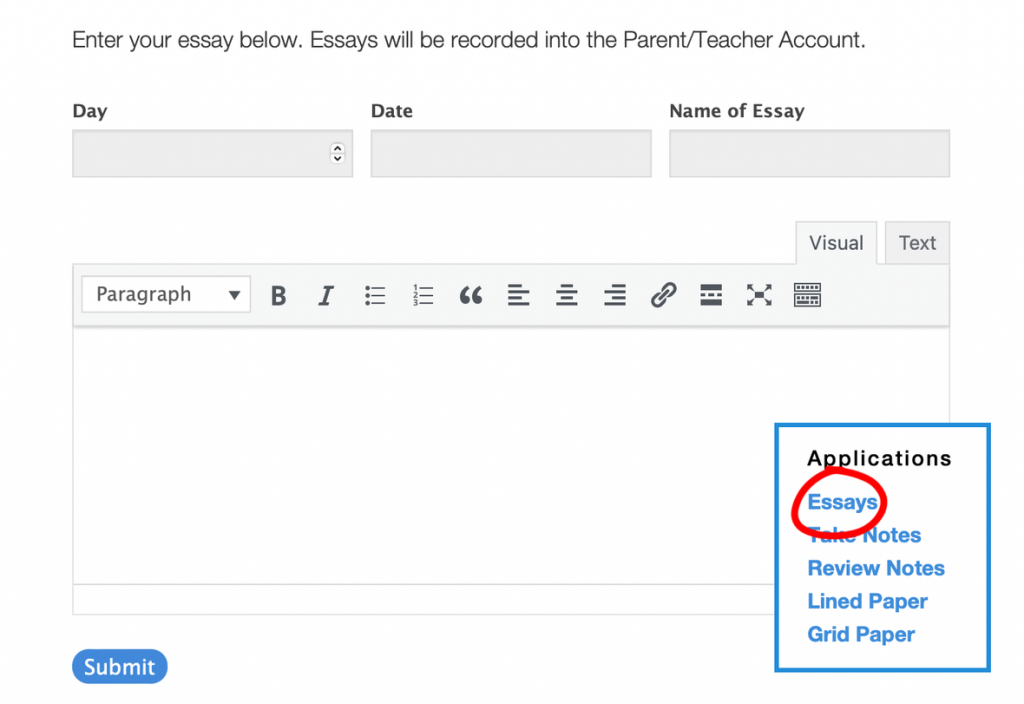Insert a hyperlink

pyautogui.click(x=663, y=295)
